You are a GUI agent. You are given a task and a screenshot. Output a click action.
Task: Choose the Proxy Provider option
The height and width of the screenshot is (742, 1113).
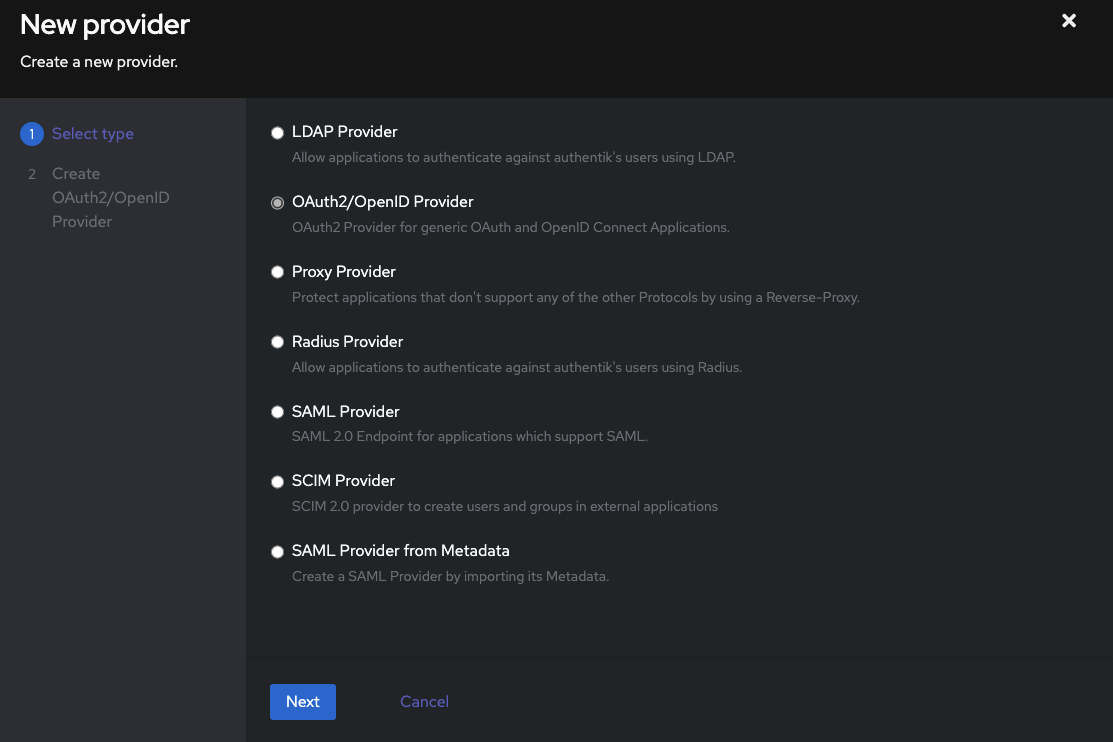point(277,272)
